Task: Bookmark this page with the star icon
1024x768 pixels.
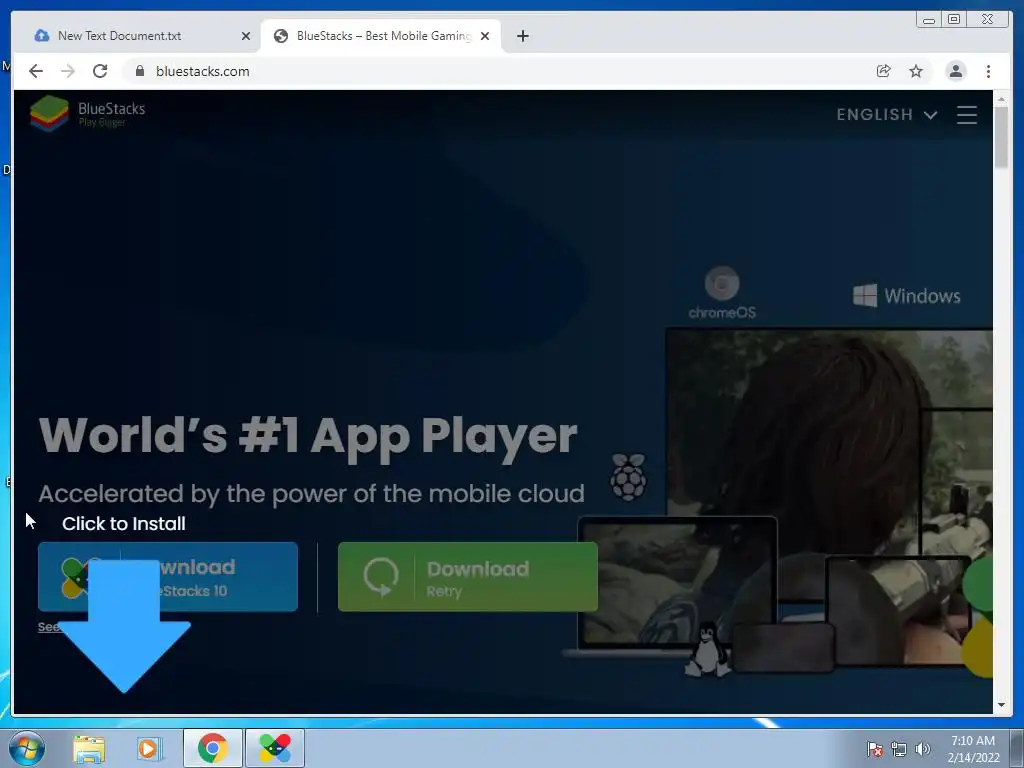Action: tap(916, 71)
